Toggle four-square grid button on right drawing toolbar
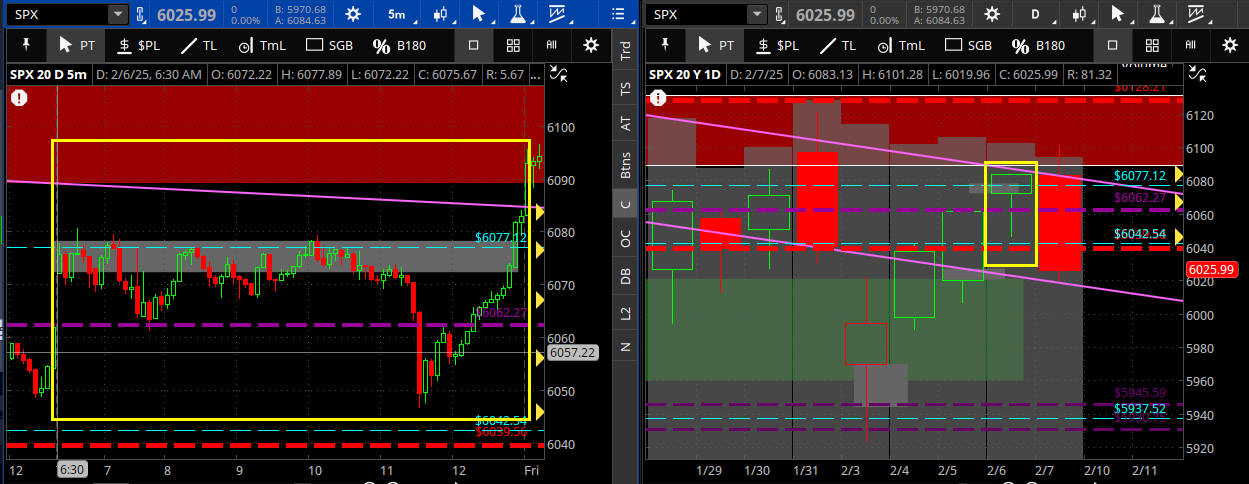 coord(1151,45)
